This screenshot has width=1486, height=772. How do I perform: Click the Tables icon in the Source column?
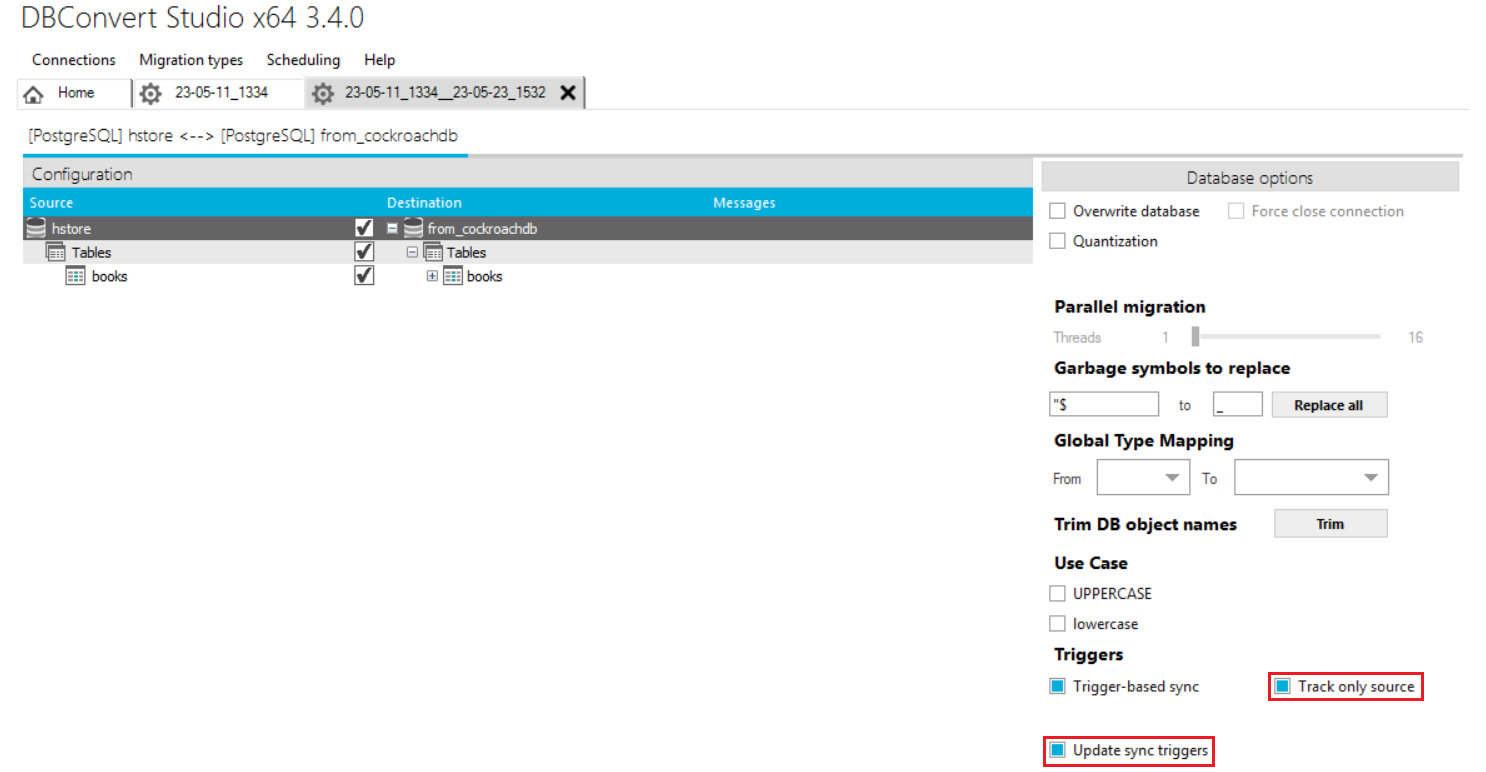56,253
